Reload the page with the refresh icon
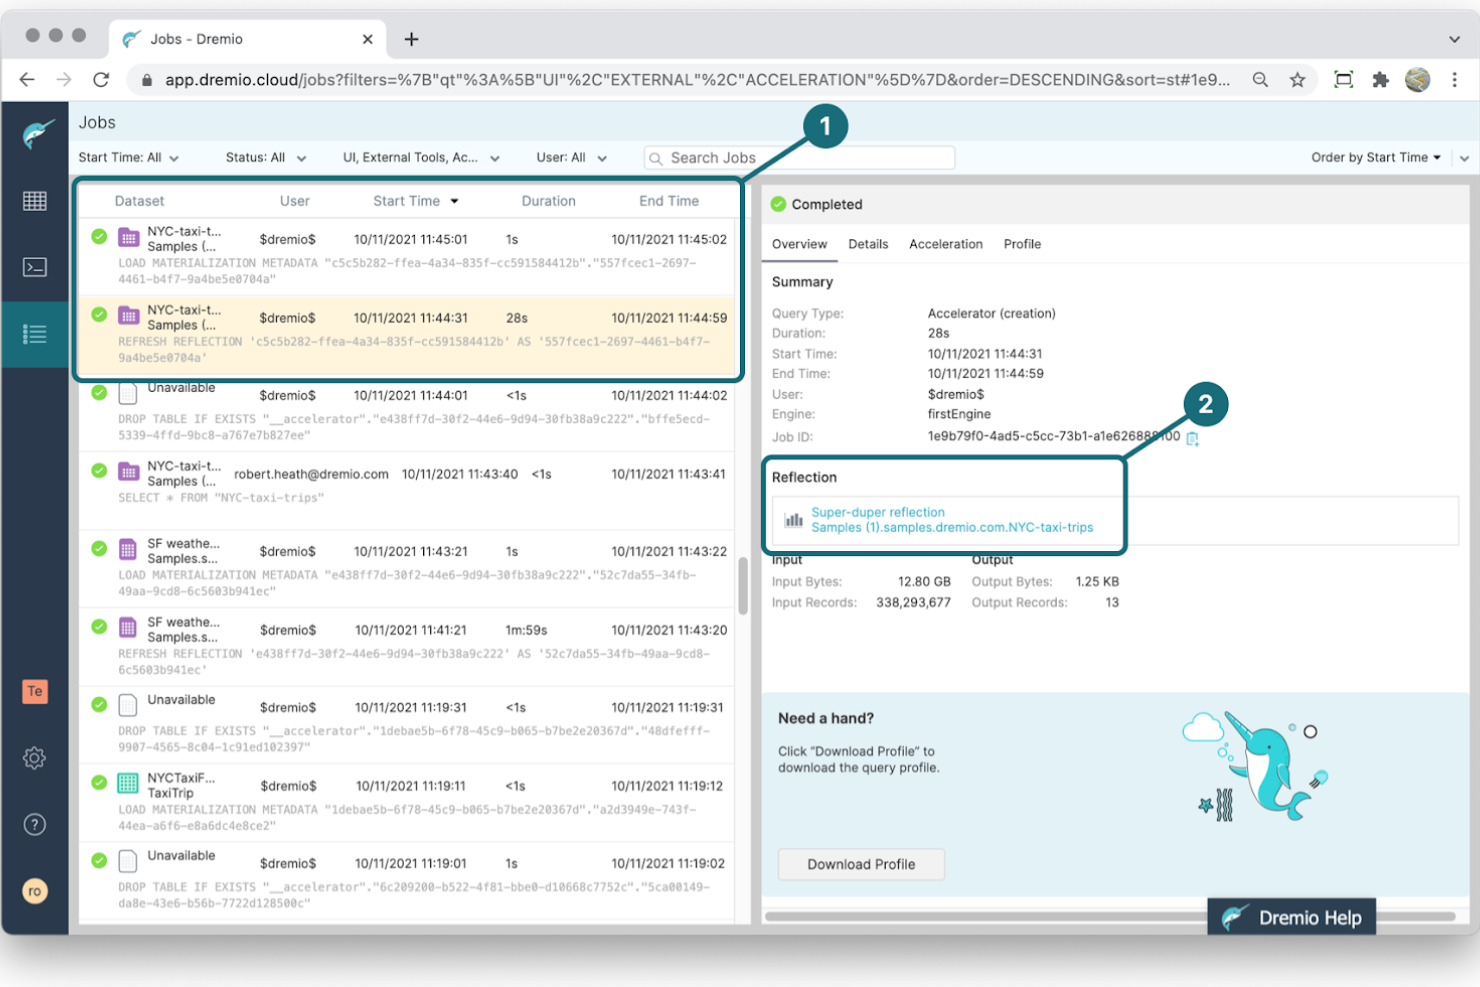The width and height of the screenshot is (1480, 987). pyautogui.click(x=101, y=79)
